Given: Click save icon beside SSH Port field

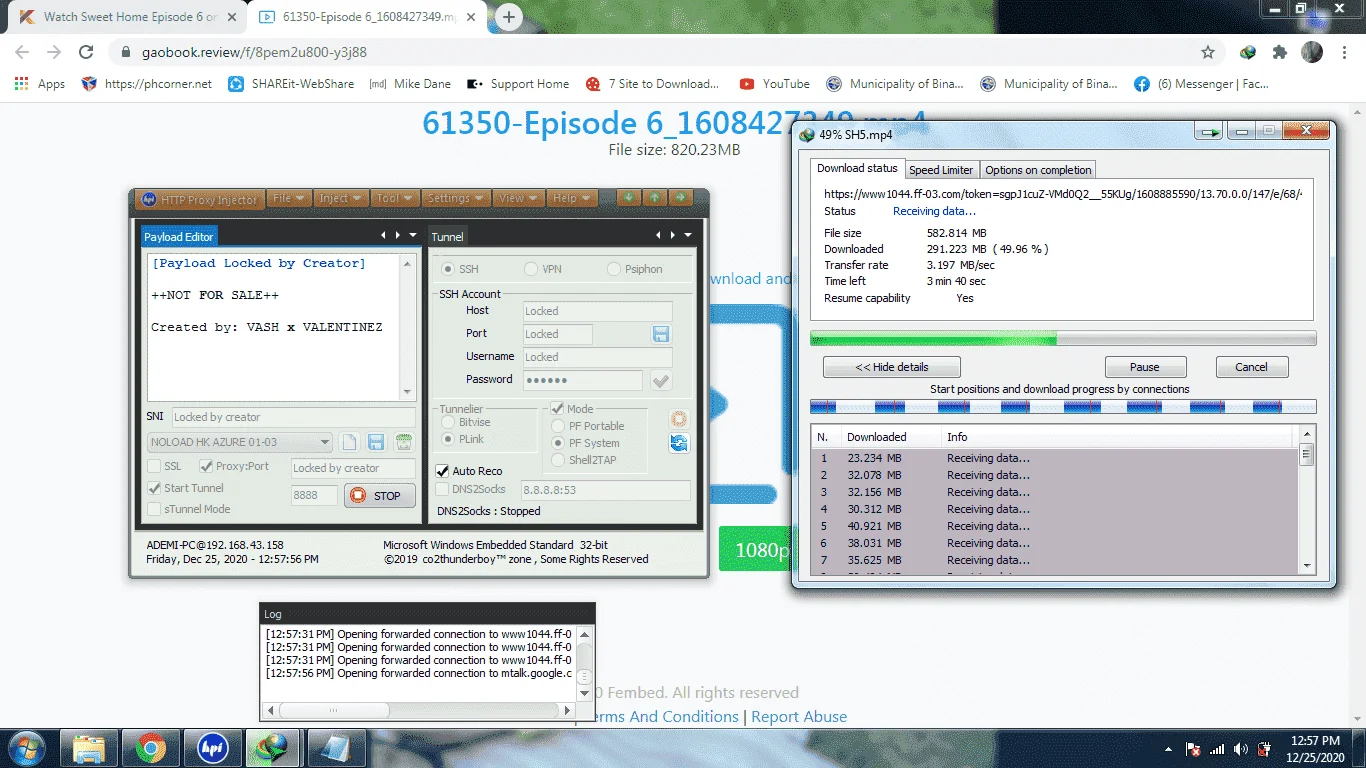Looking at the screenshot, I should click(x=661, y=334).
